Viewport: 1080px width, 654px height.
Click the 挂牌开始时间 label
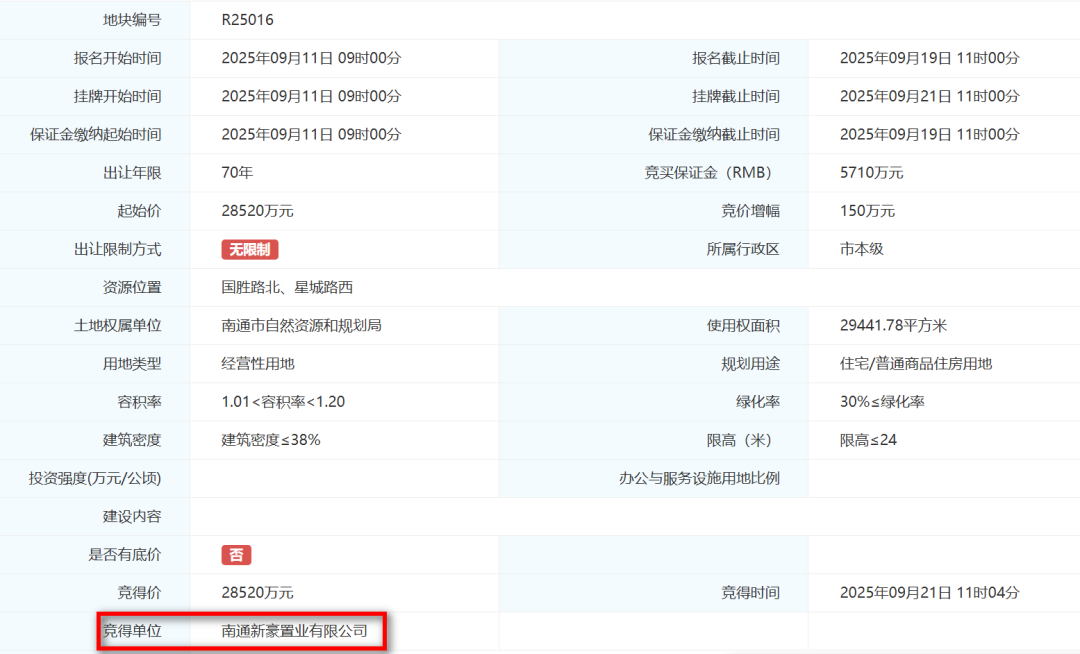tap(118, 96)
